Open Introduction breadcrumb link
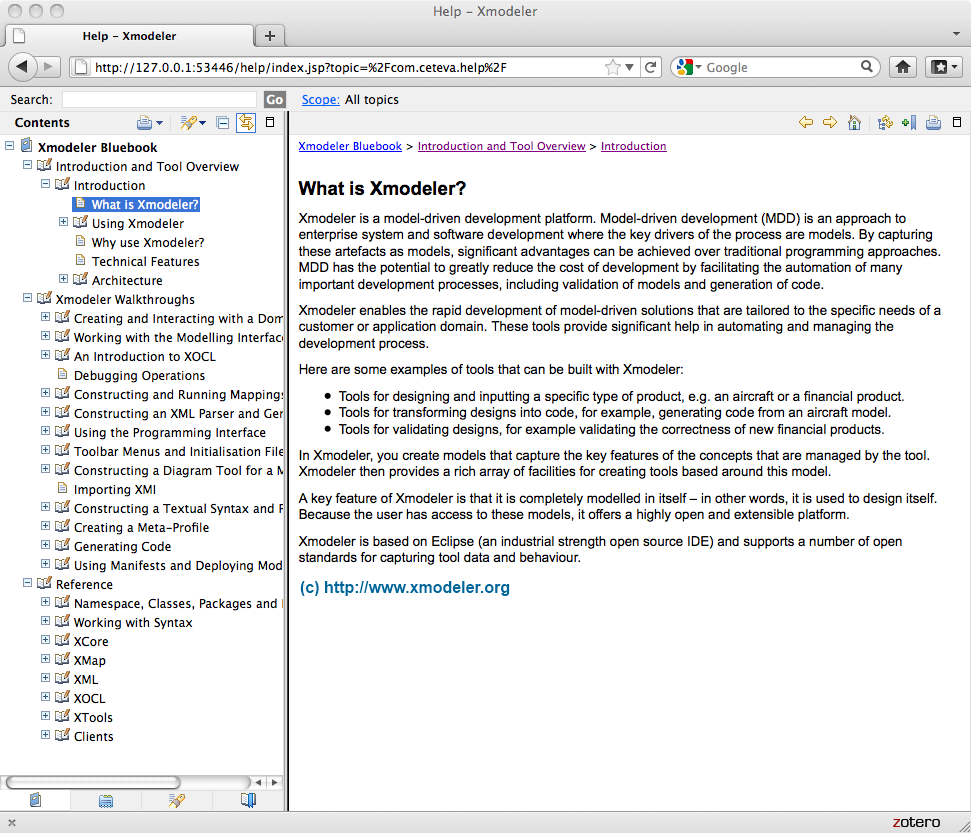Image resolution: width=971 pixels, height=833 pixels. [x=634, y=146]
